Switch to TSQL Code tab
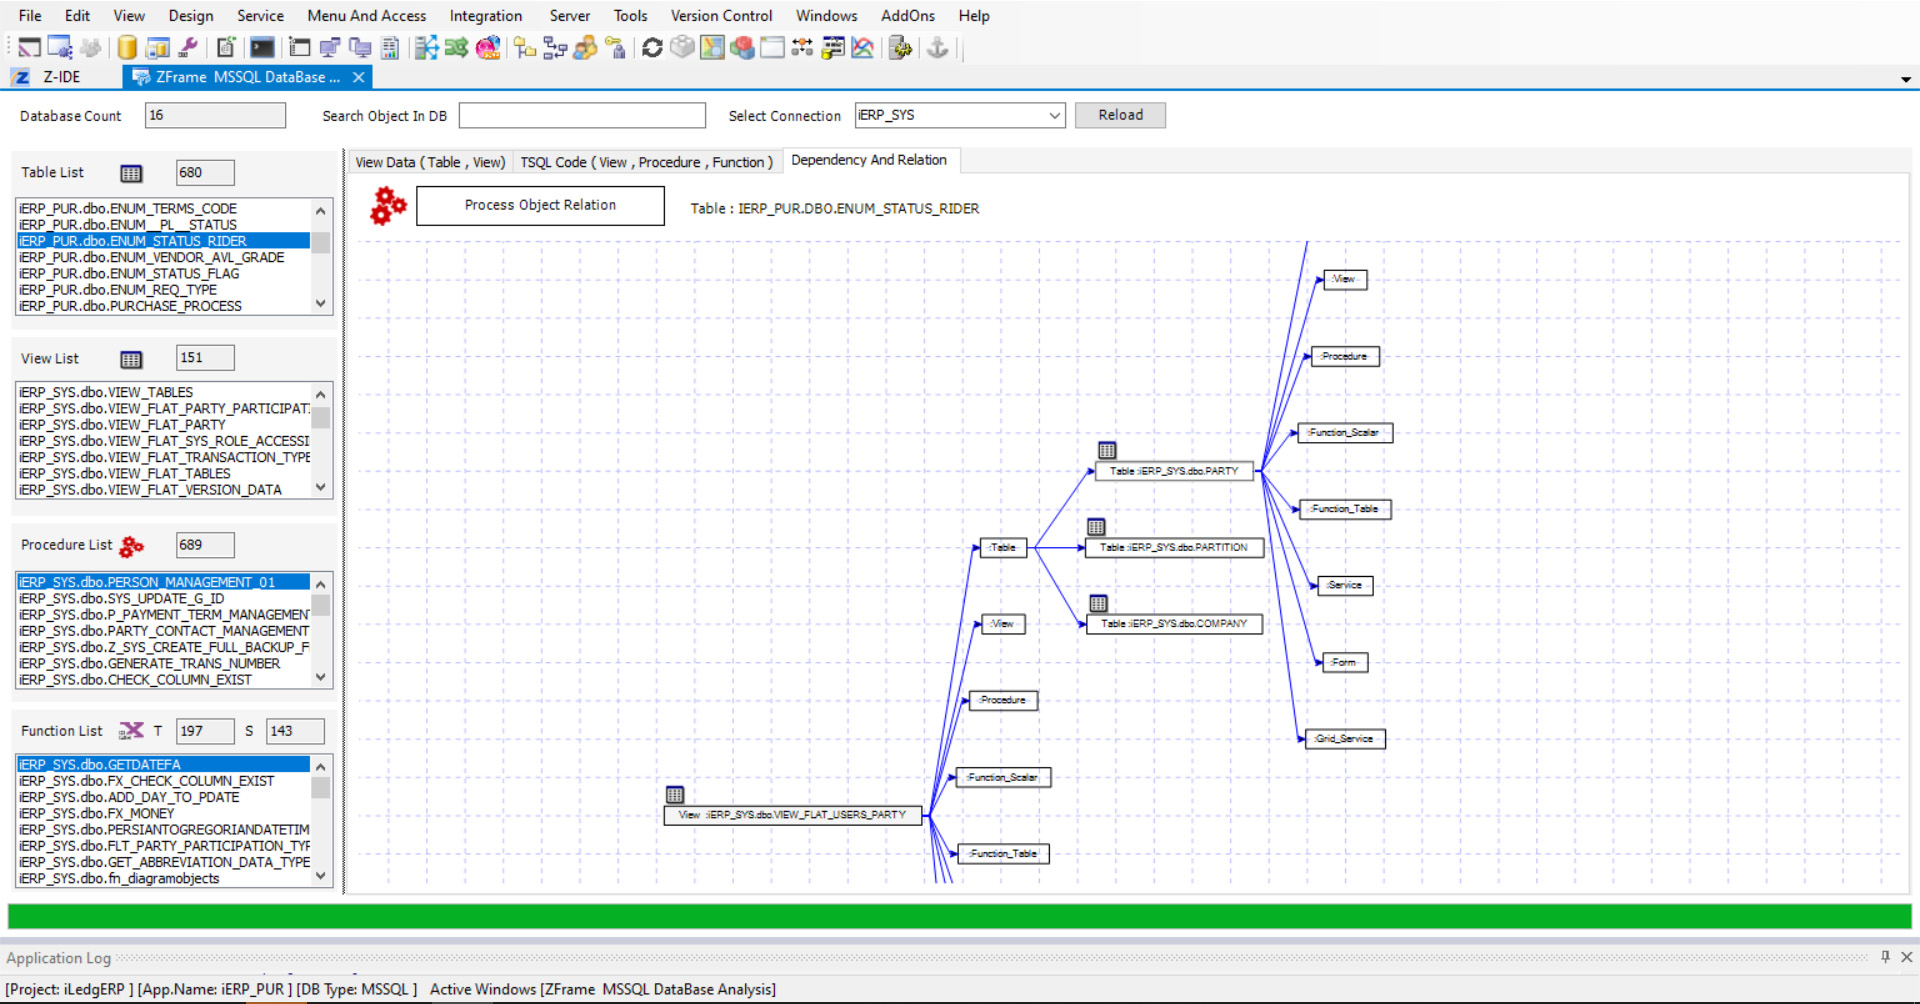1920x1004 pixels. click(646, 162)
